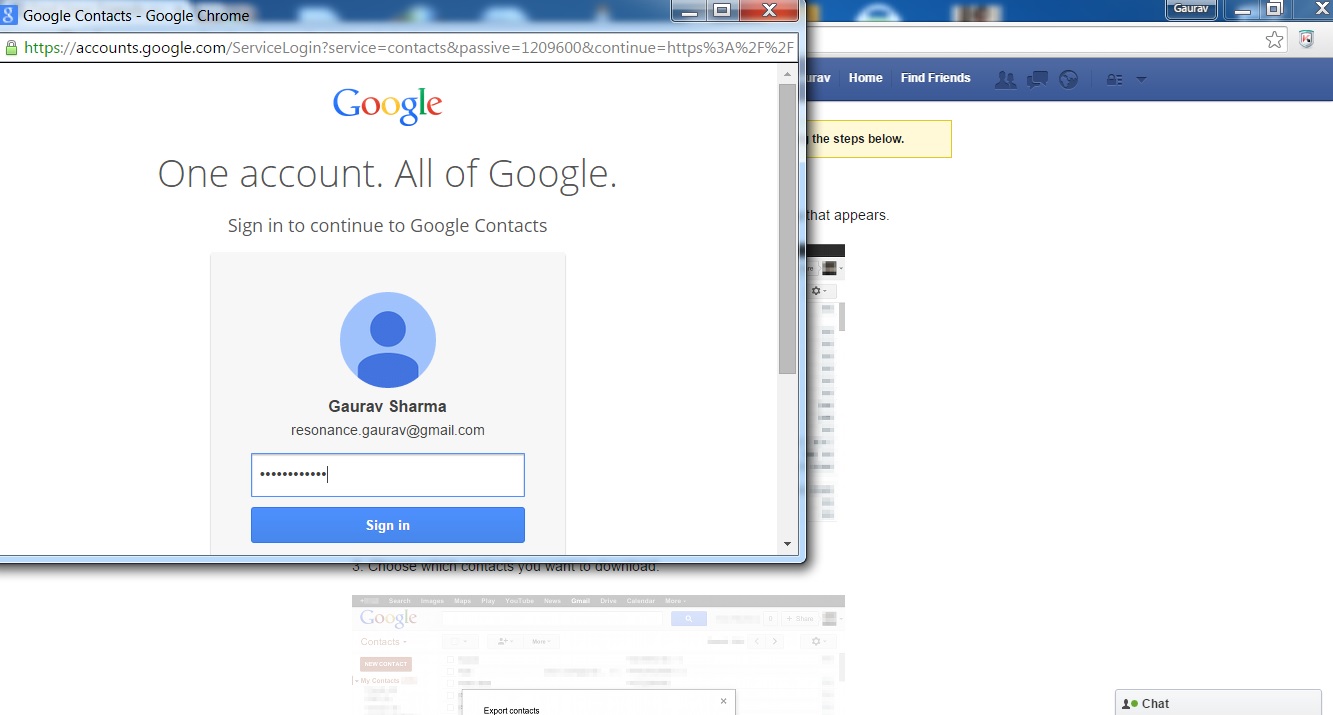Click the Sign in button
The width and height of the screenshot is (1333, 715).
[x=387, y=525]
